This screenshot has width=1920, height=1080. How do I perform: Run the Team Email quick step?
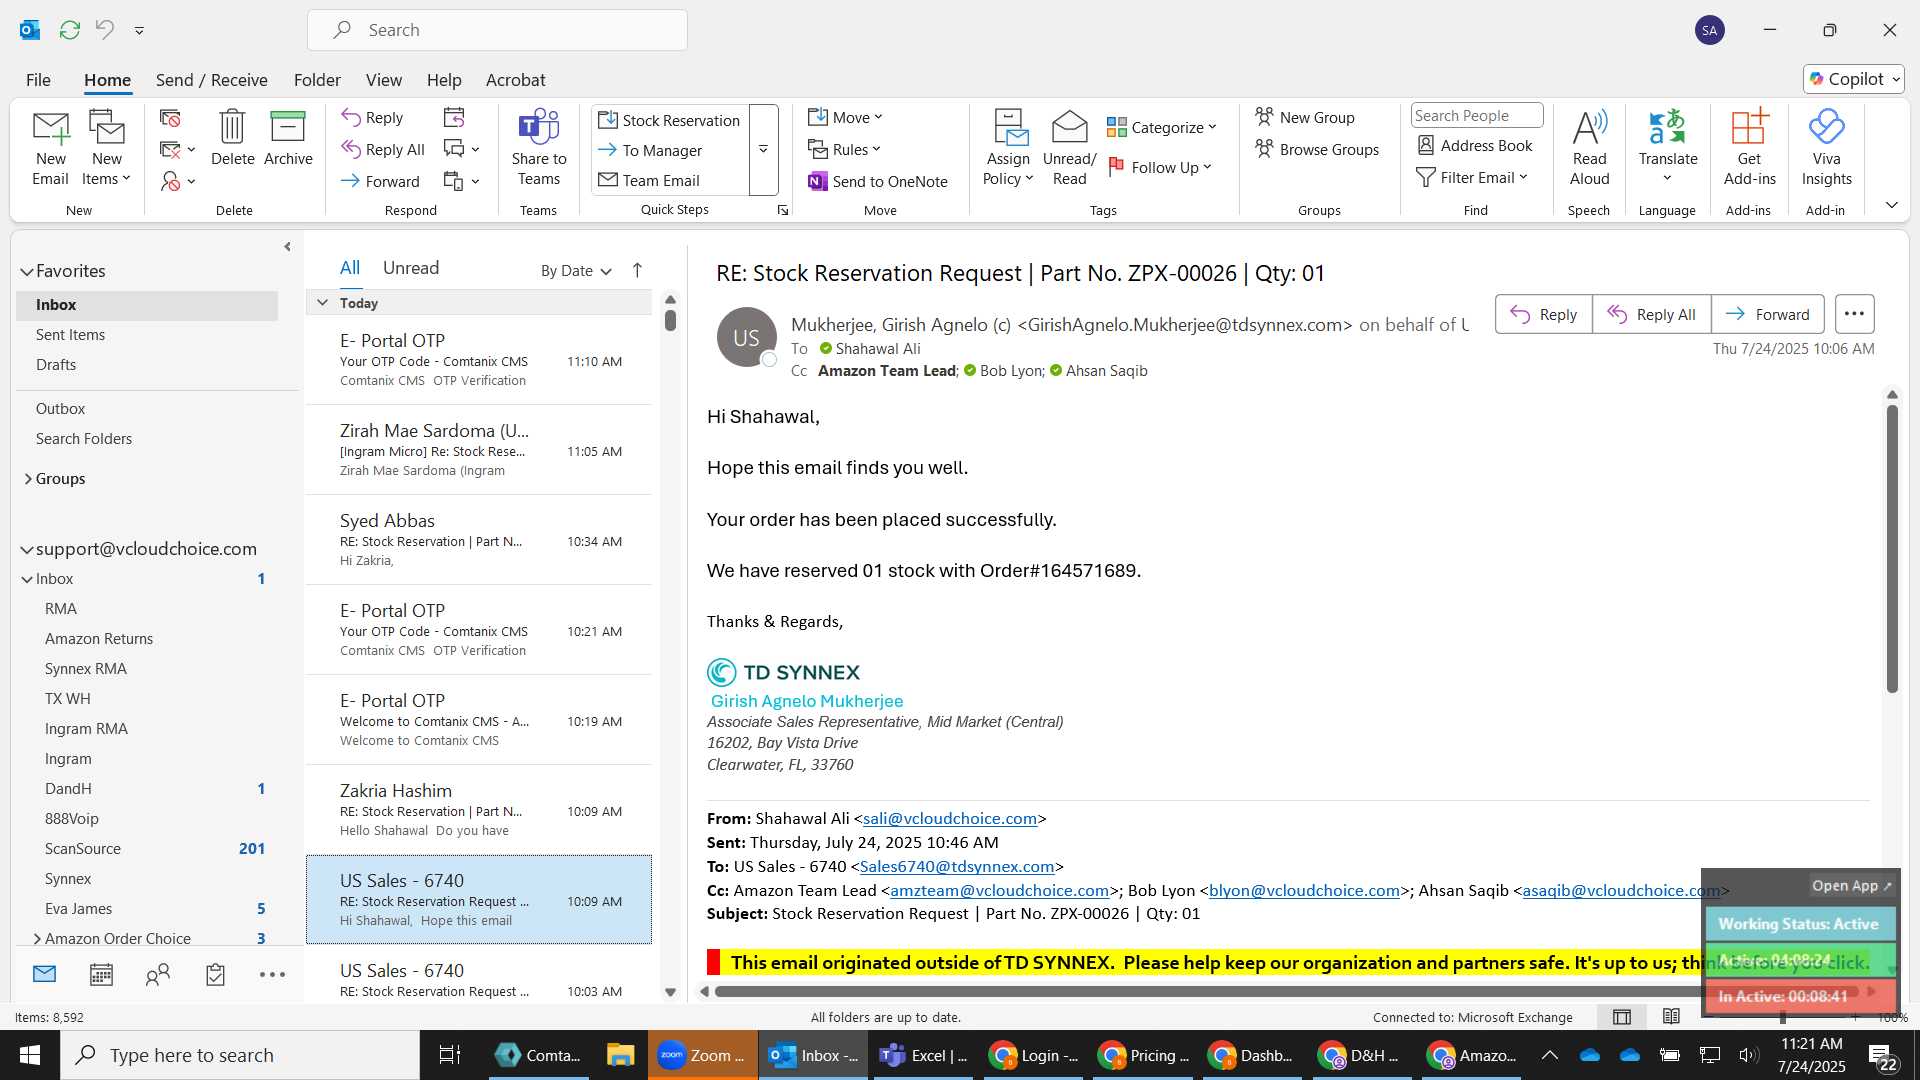pyautogui.click(x=649, y=180)
